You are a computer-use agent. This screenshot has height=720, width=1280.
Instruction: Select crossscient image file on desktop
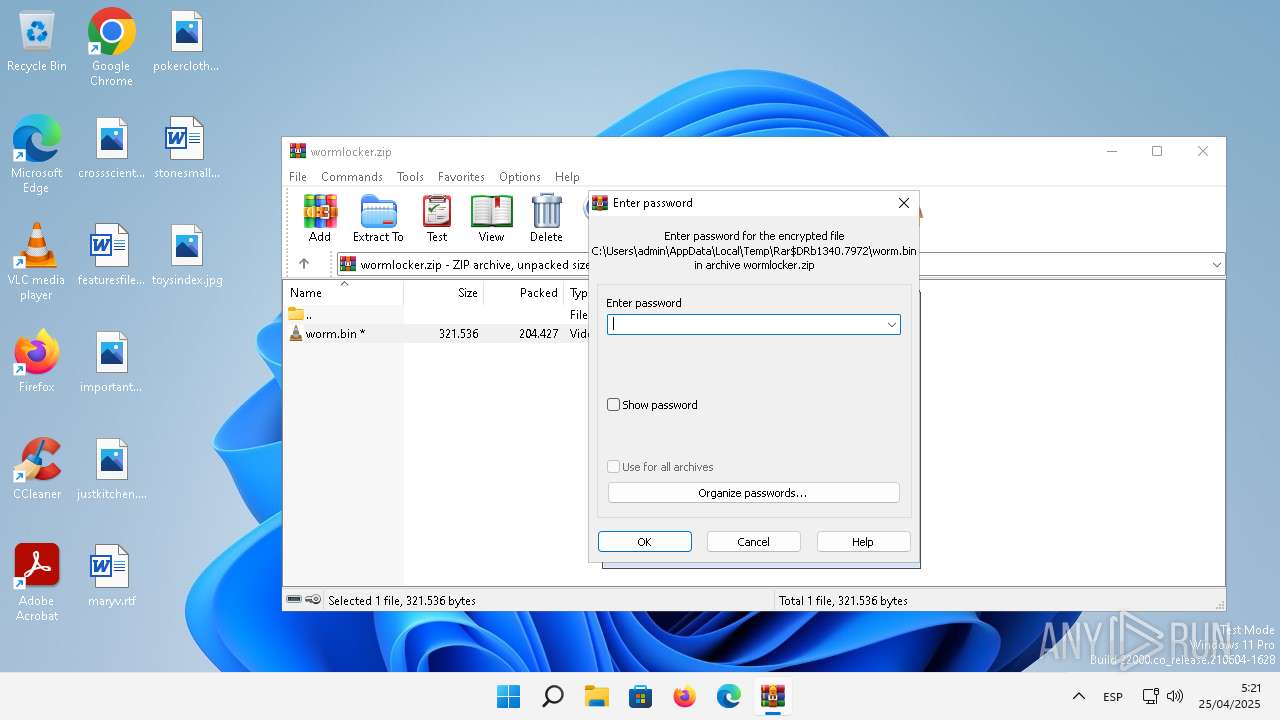point(111,148)
